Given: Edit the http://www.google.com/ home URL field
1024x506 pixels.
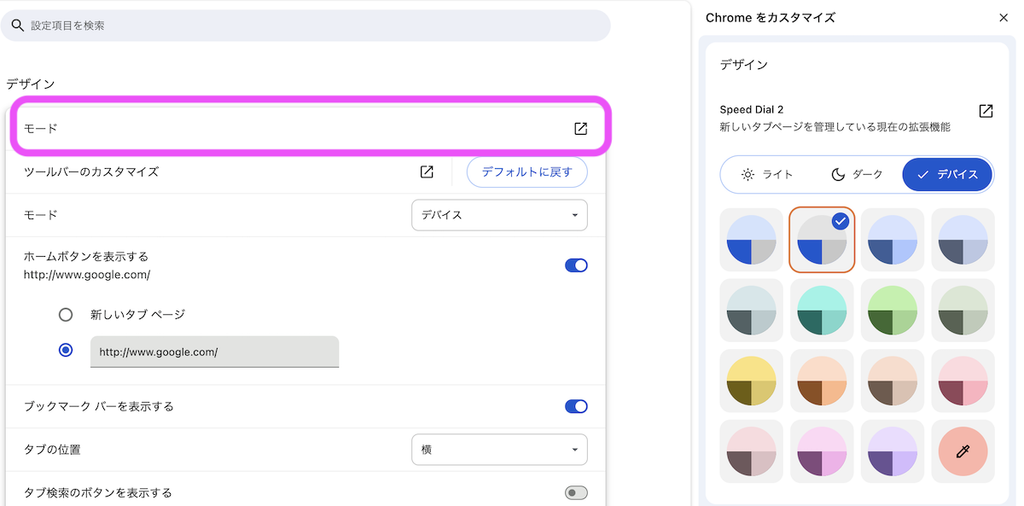Looking at the screenshot, I should [214, 352].
